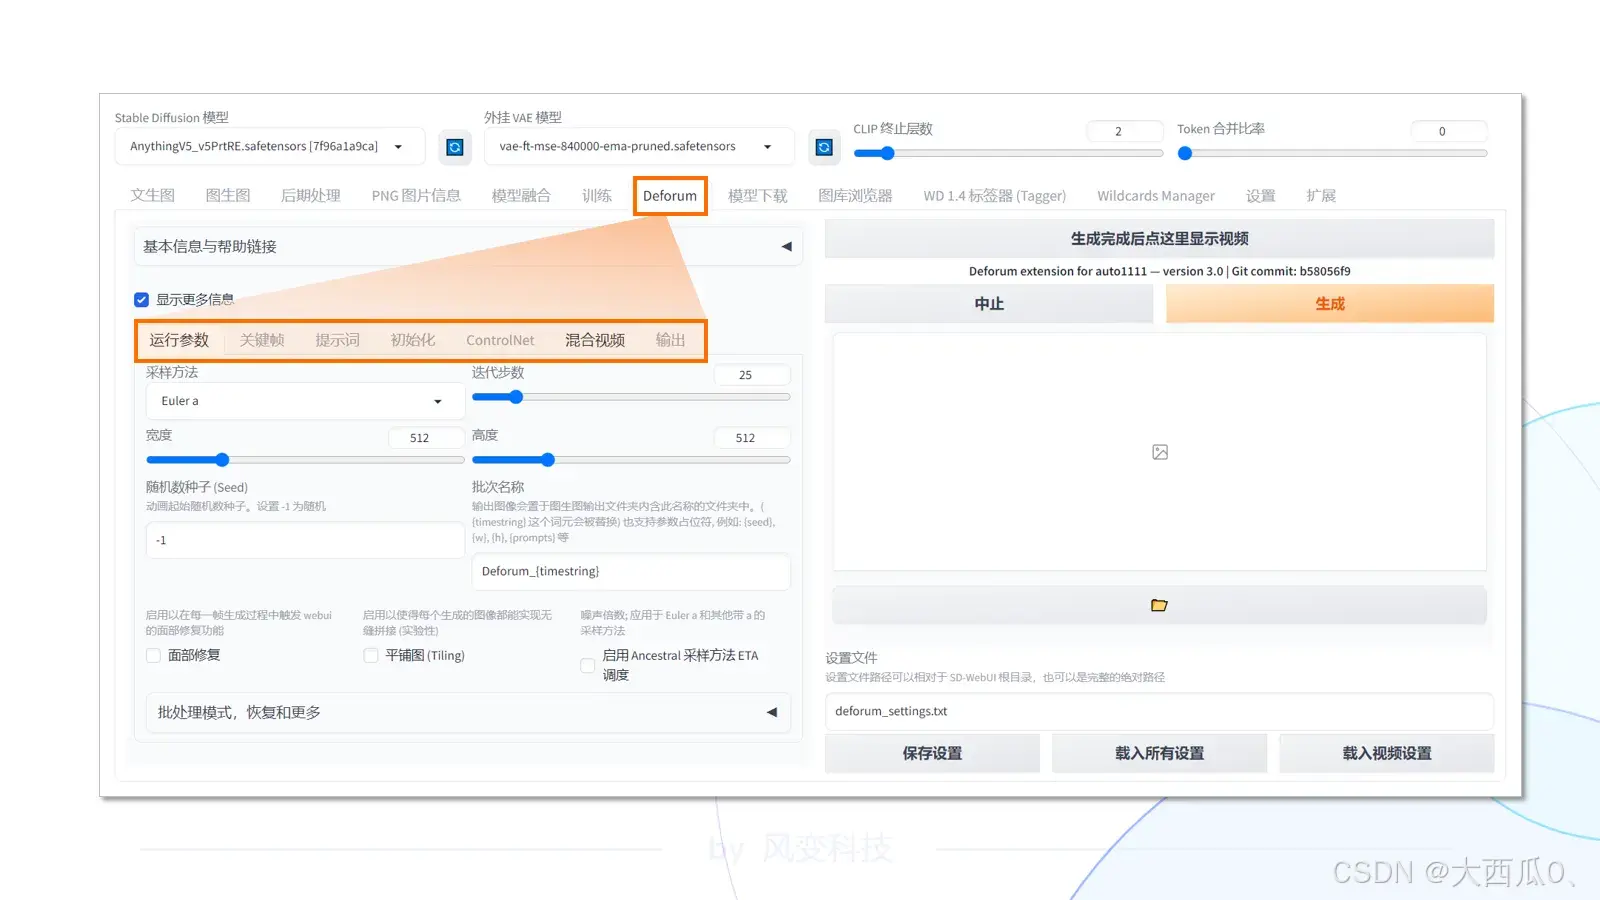Open the 采样方法 Euler a dropdown
Image resolution: width=1600 pixels, height=900 pixels.
pyautogui.click(x=305, y=401)
